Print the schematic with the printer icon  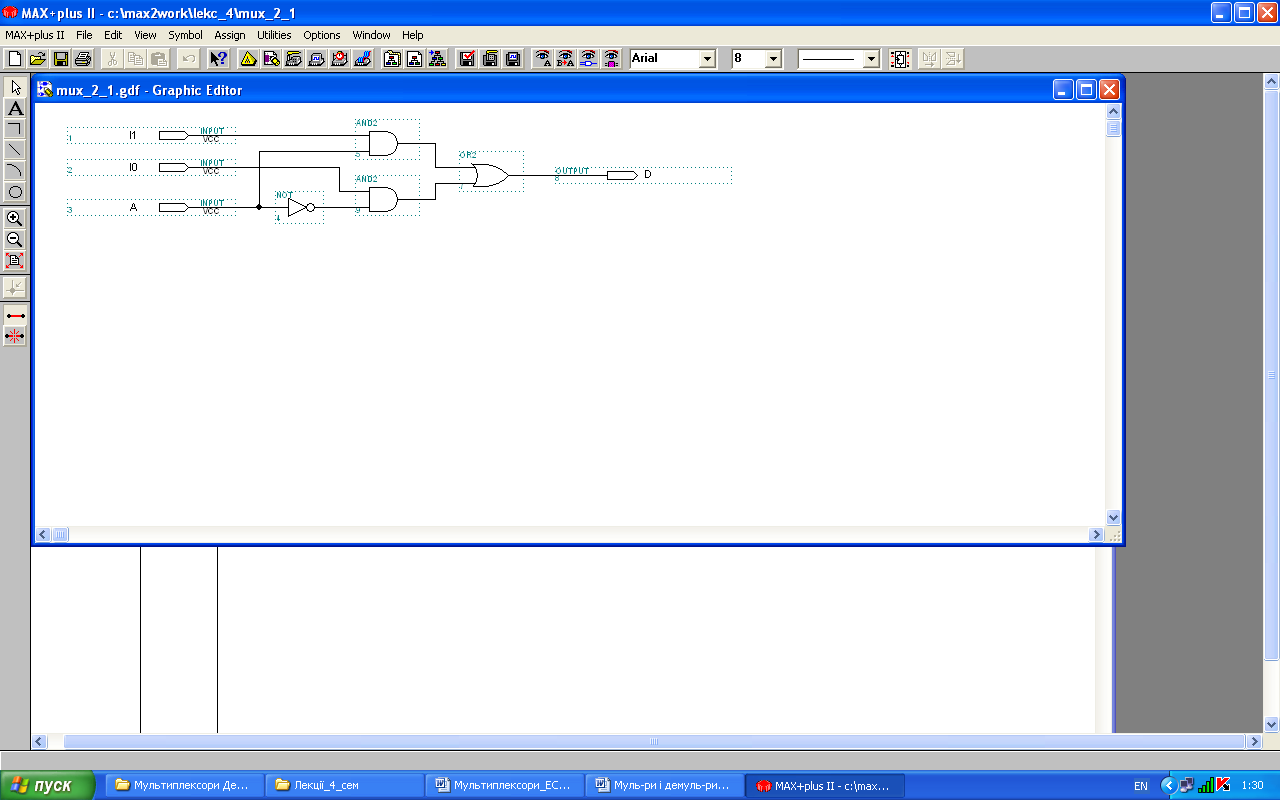[83, 59]
